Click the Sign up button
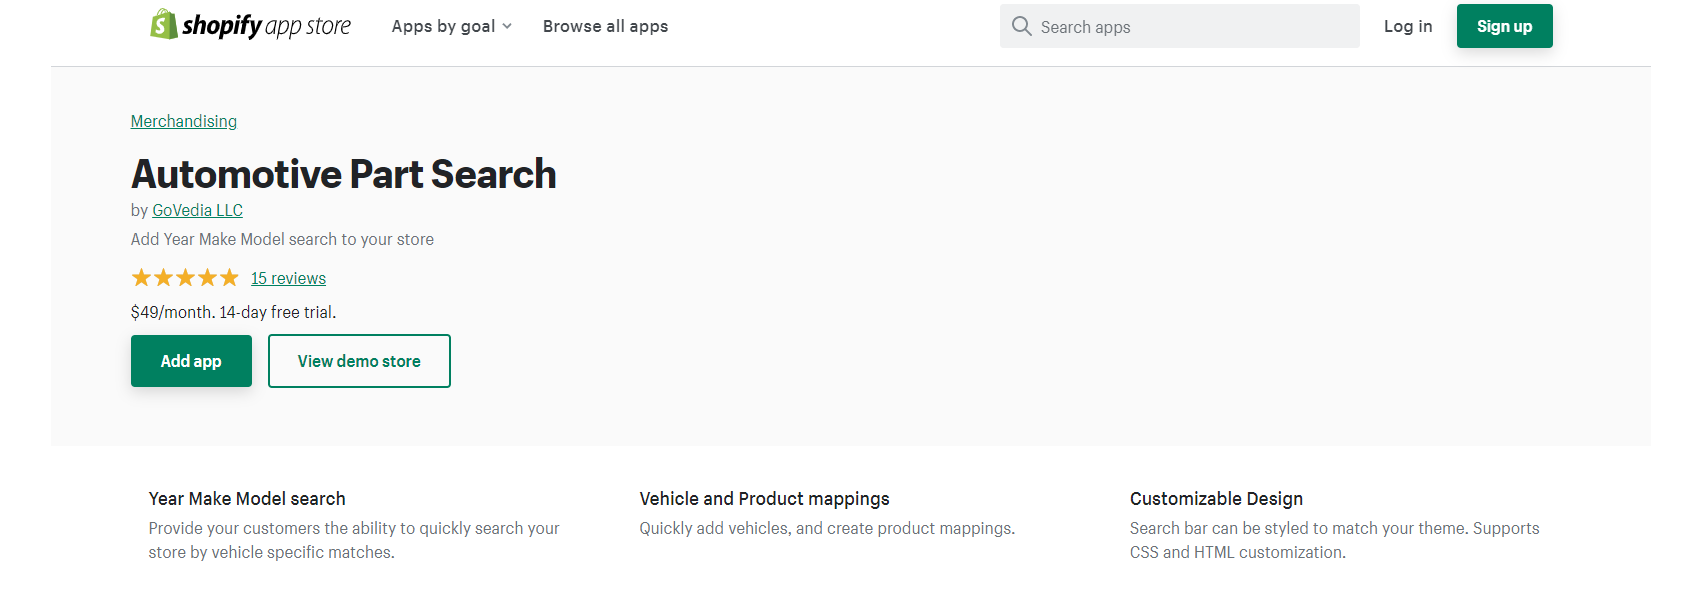The height and width of the screenshot is (613, 1681). 1504,26
